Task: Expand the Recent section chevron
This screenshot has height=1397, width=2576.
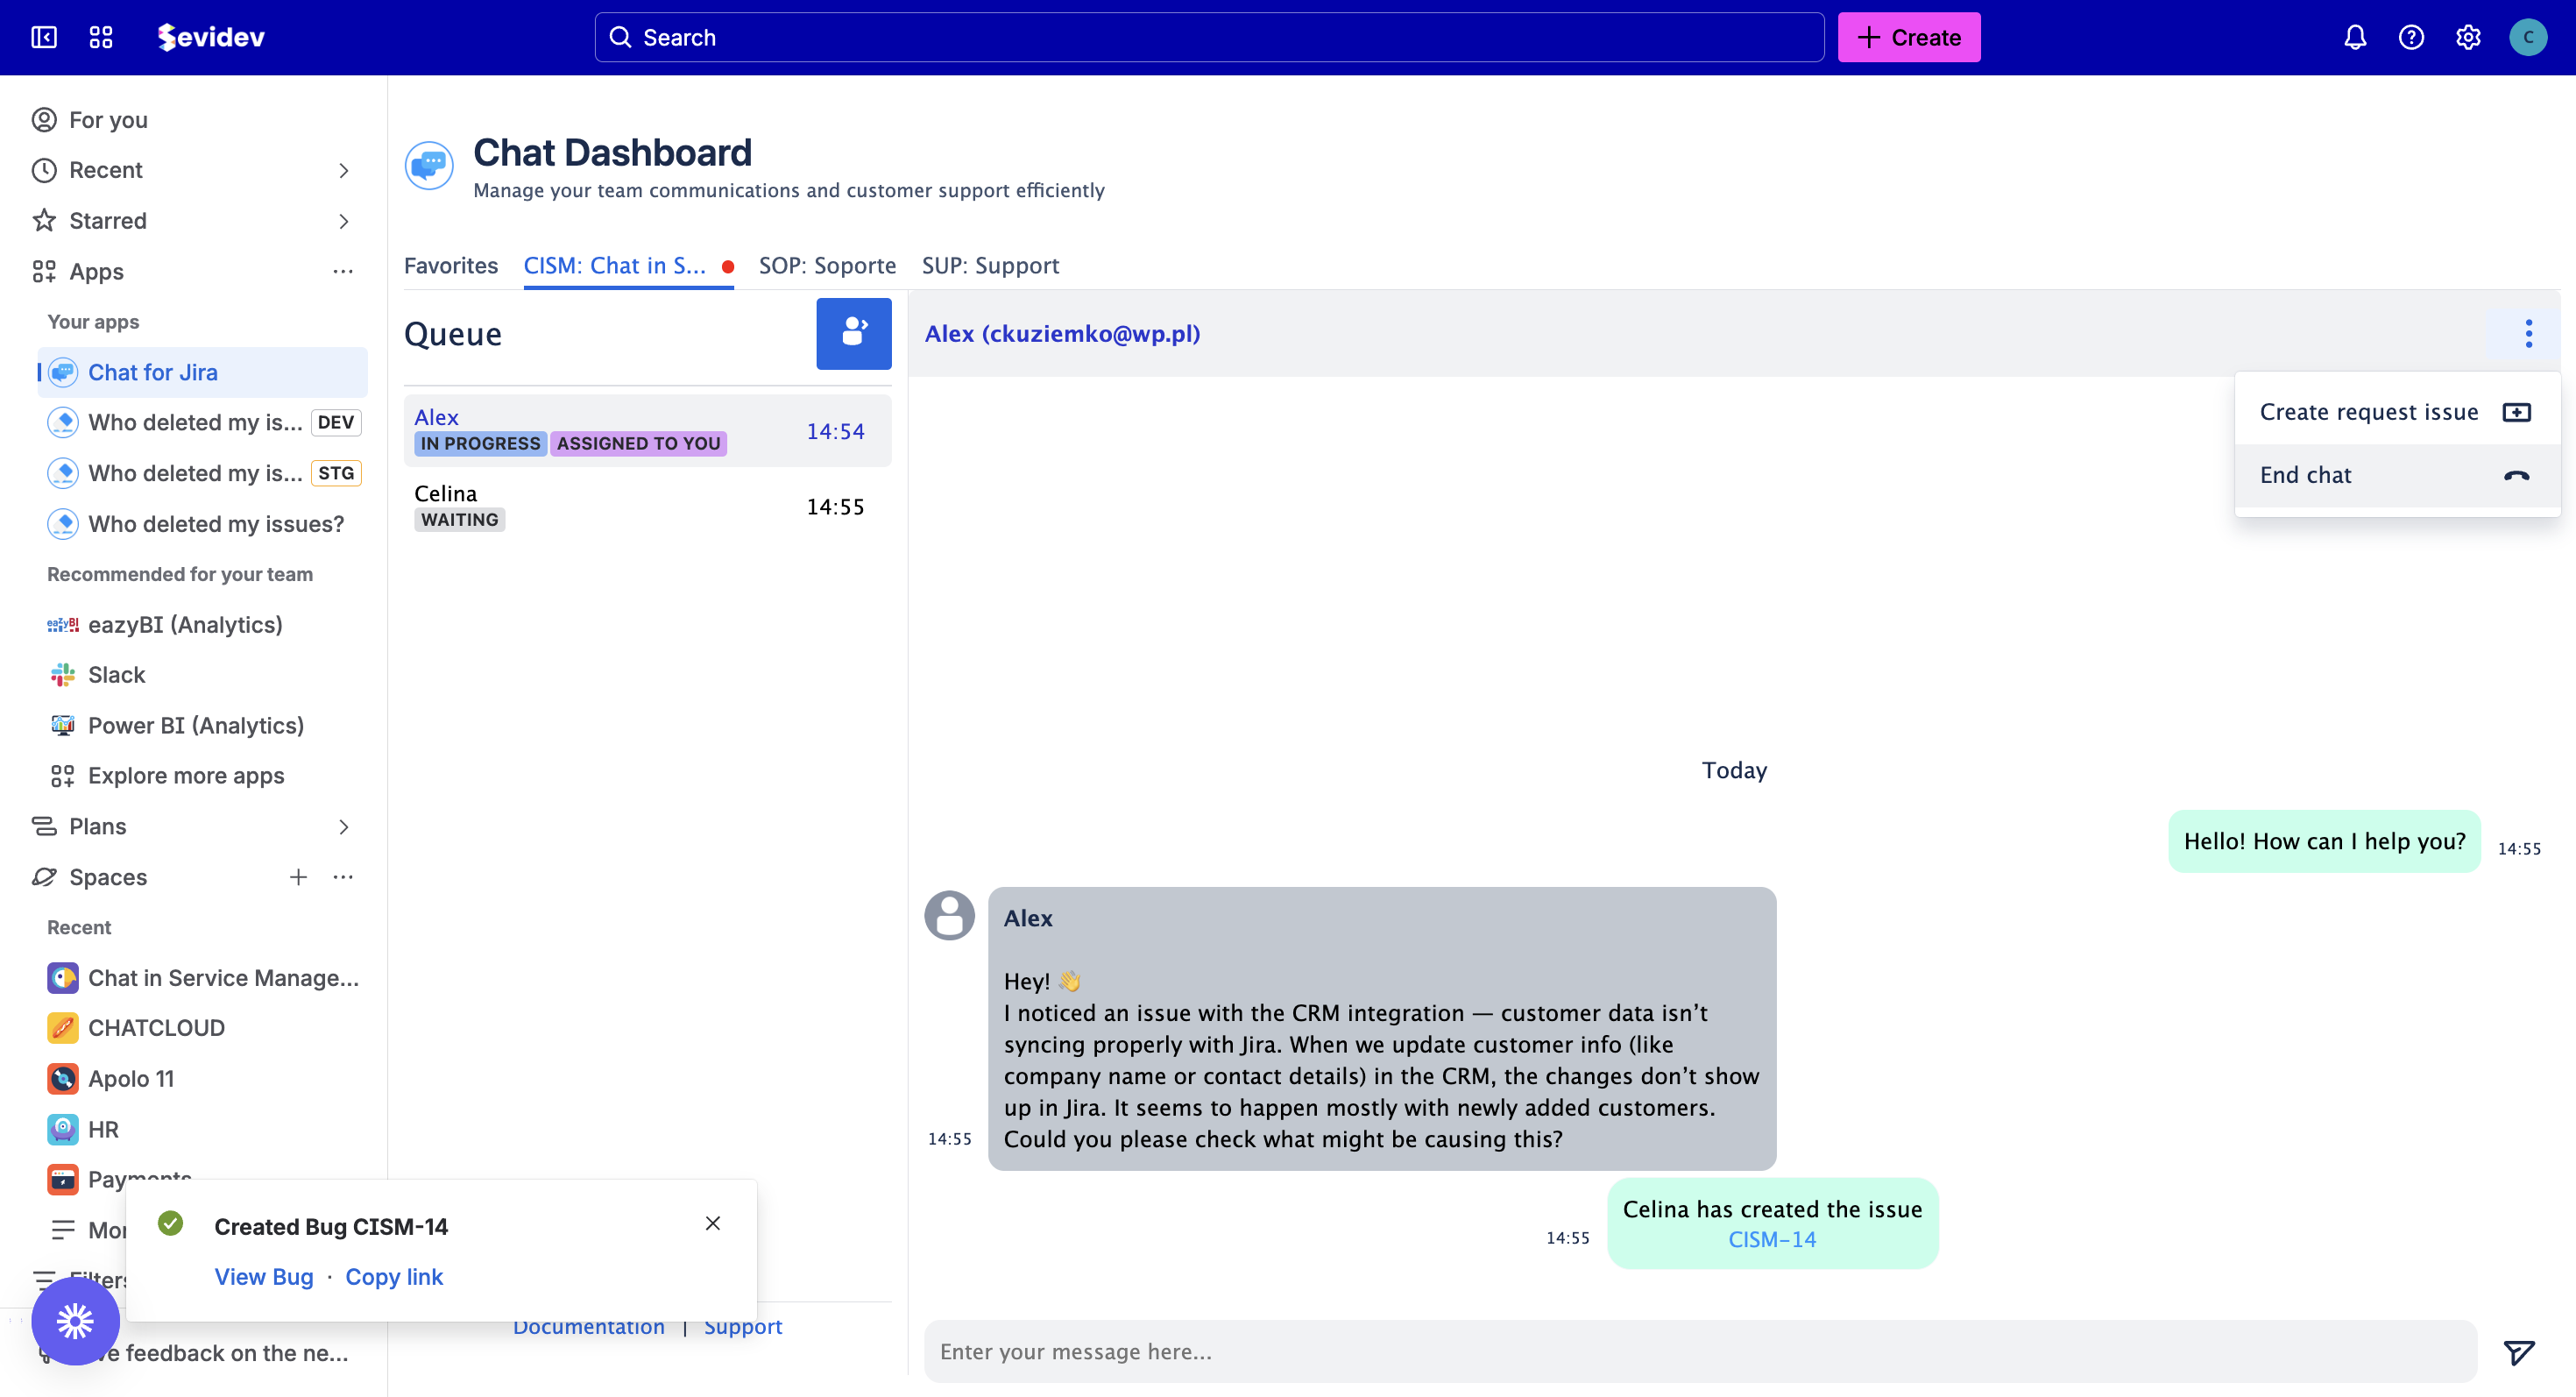Action: (x=344, y=171)
